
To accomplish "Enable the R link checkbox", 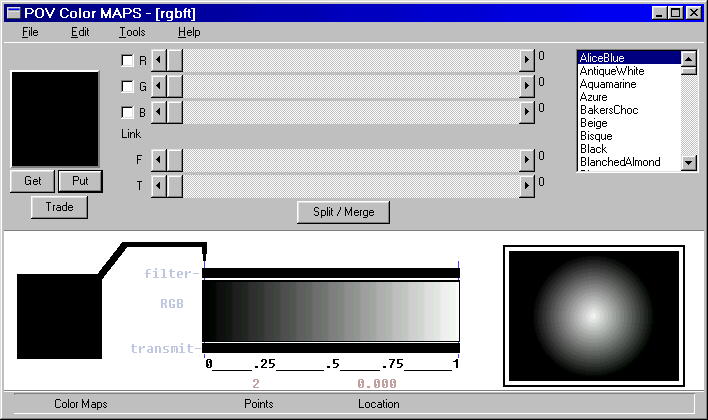I will click(x=127, y=60).
